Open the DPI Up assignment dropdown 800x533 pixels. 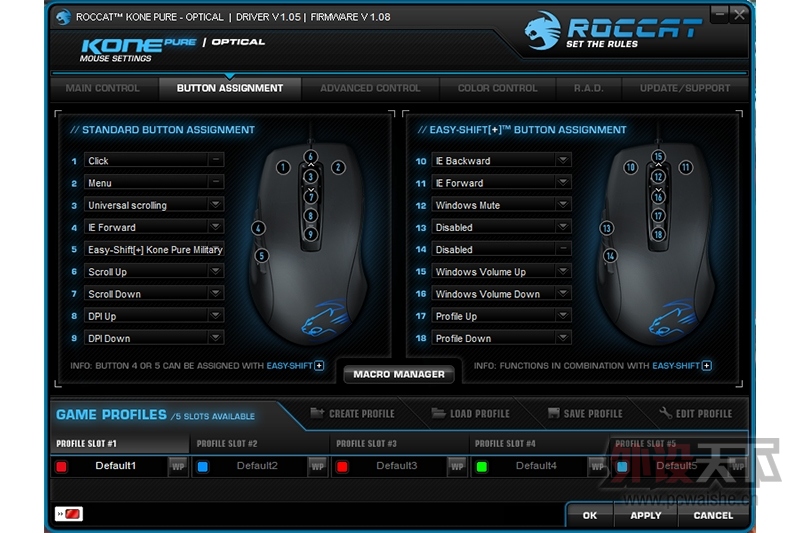coord(215,316)
